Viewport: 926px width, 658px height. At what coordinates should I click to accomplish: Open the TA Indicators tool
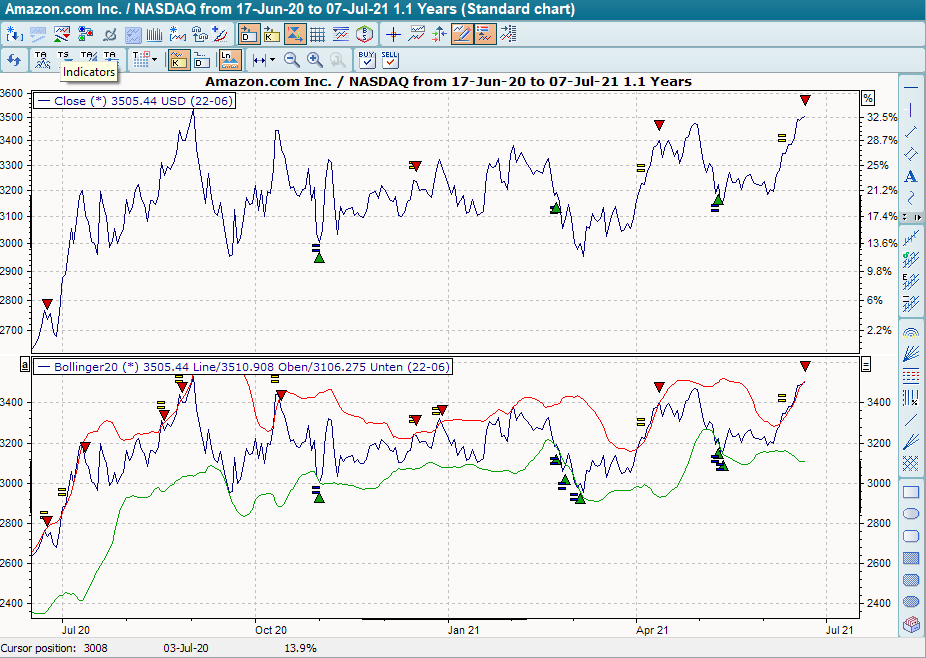[41, 58]
